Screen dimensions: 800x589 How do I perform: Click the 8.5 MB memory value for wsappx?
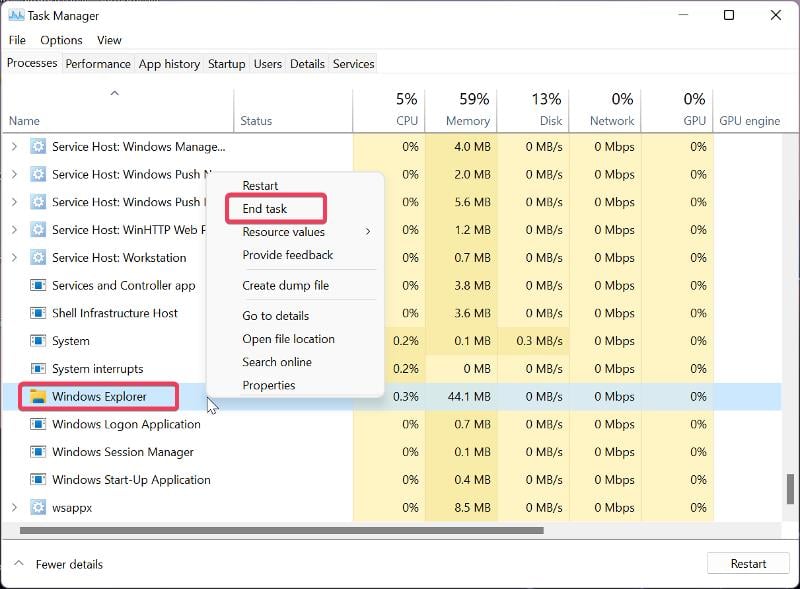click(x=472, y=507)
